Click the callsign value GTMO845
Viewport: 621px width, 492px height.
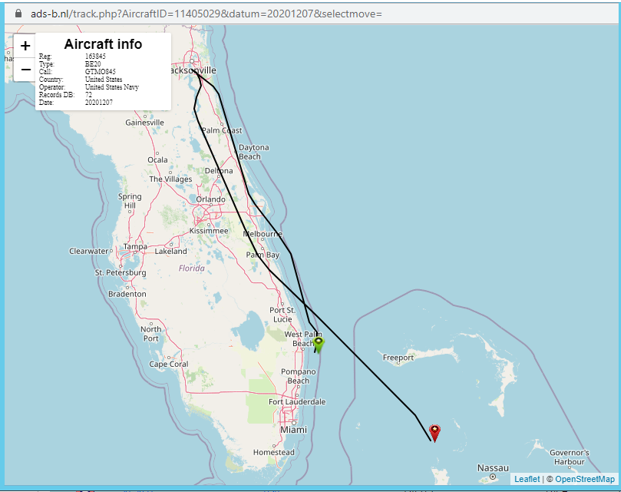100,72
